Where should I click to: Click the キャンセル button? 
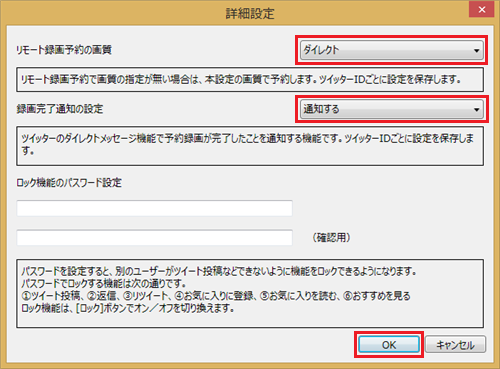tap(455, 345)
